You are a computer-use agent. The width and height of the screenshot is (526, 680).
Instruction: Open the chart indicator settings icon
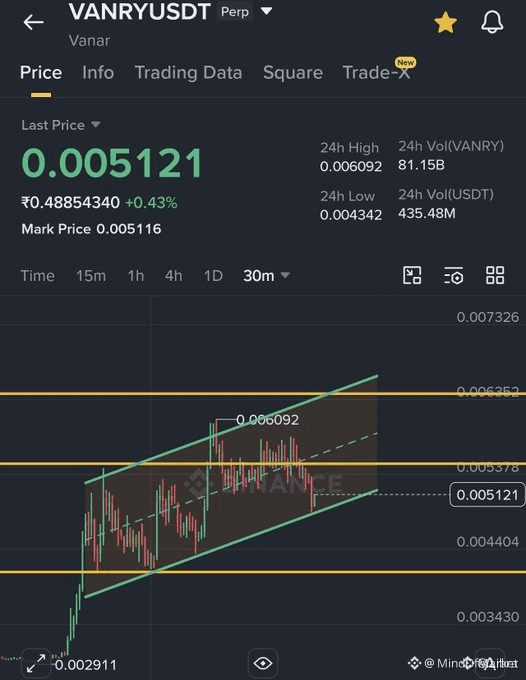click(x=454, y=275)
